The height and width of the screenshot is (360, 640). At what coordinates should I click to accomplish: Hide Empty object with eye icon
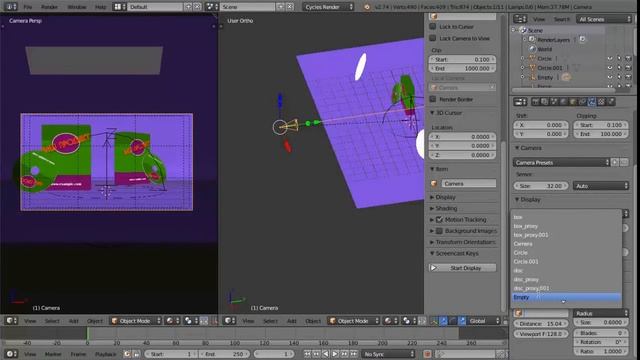pyautogui.click(x=610, y=77)
